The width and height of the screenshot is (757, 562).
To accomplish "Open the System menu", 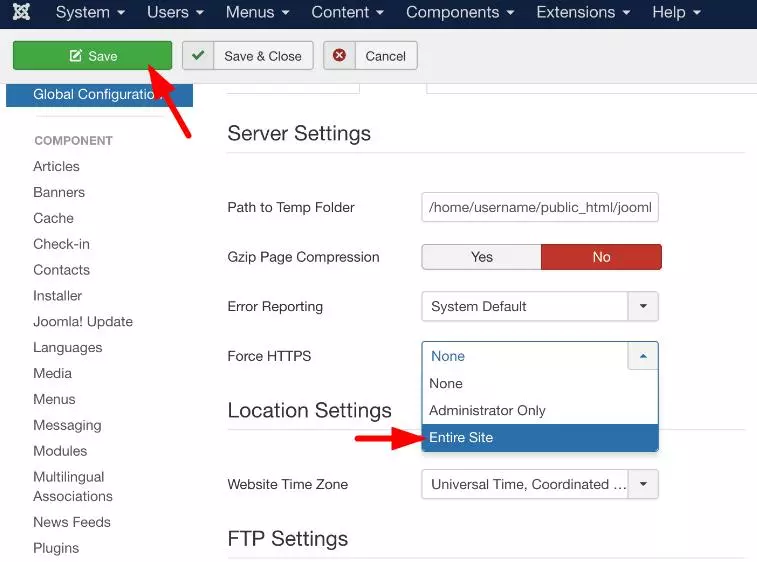I will coord(90,12).
